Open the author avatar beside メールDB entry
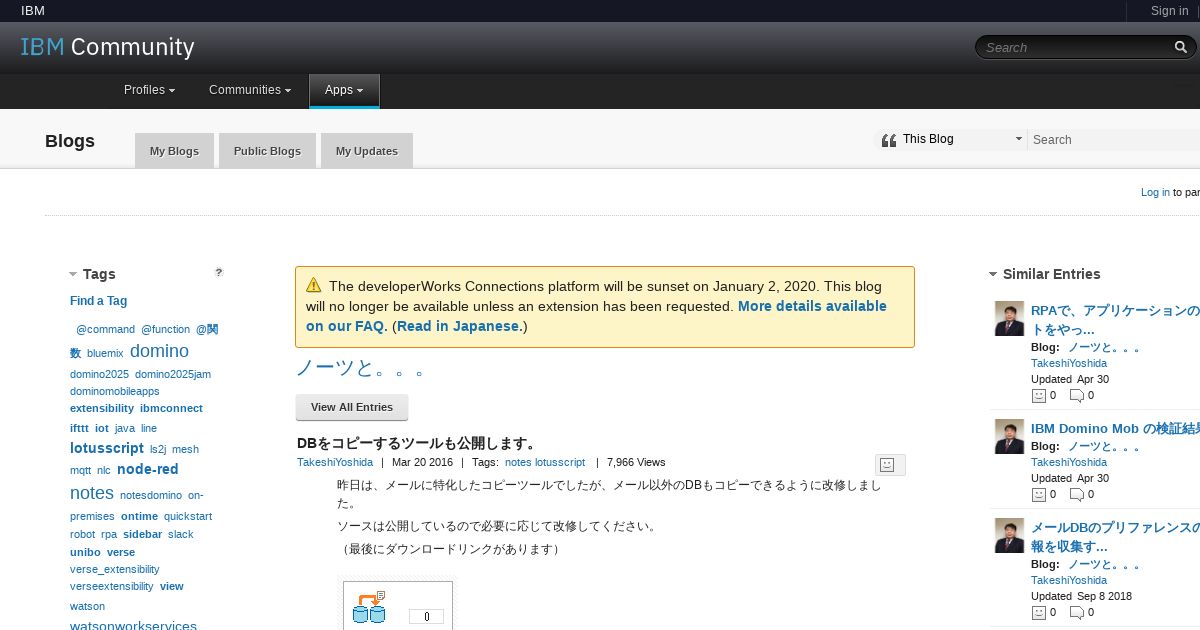Screen dimensions: 1200x630 (1009, 535)
